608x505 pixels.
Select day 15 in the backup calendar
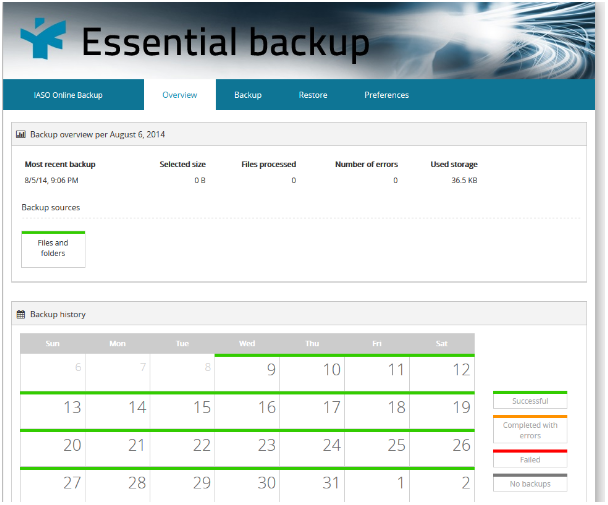(182, 410)
